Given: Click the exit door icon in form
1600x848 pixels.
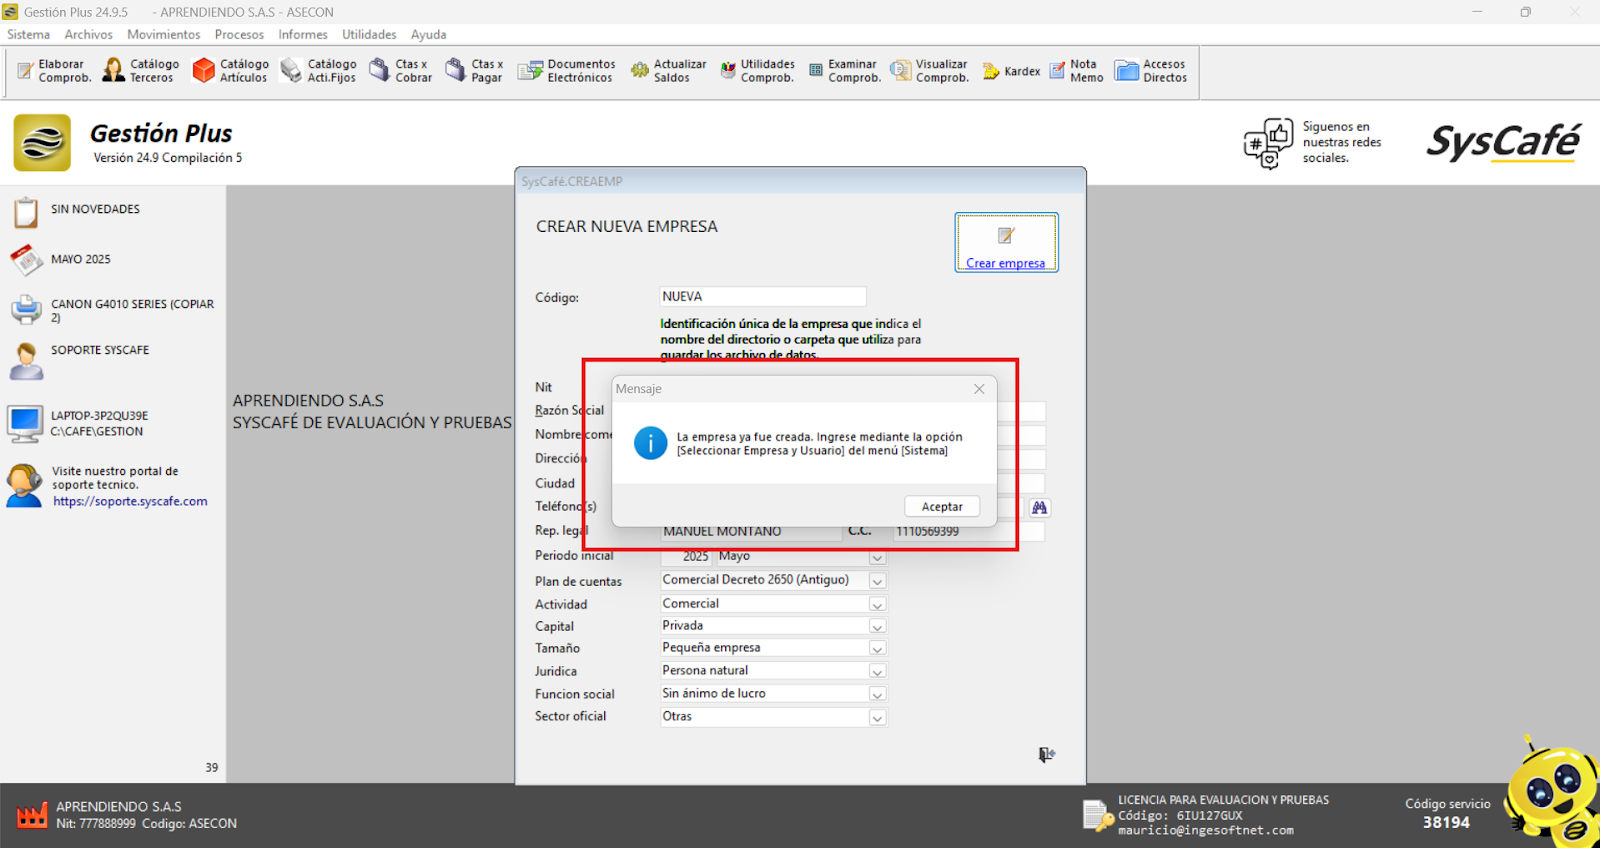Looking at the screenshot, I should coord(1046,755).
